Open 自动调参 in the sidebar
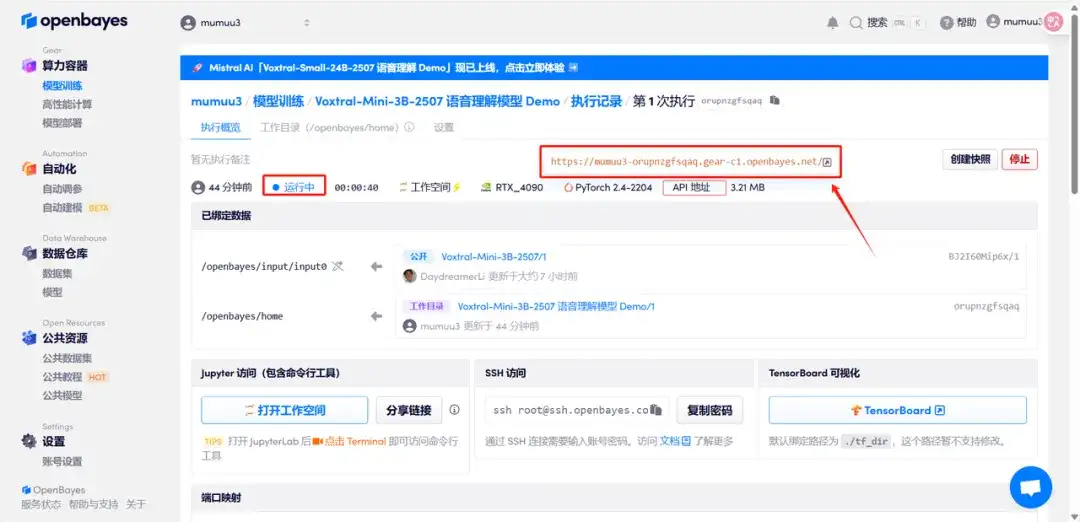This screenshot has width=1080, height=522. pyautogui.click(x=63, y=189)
